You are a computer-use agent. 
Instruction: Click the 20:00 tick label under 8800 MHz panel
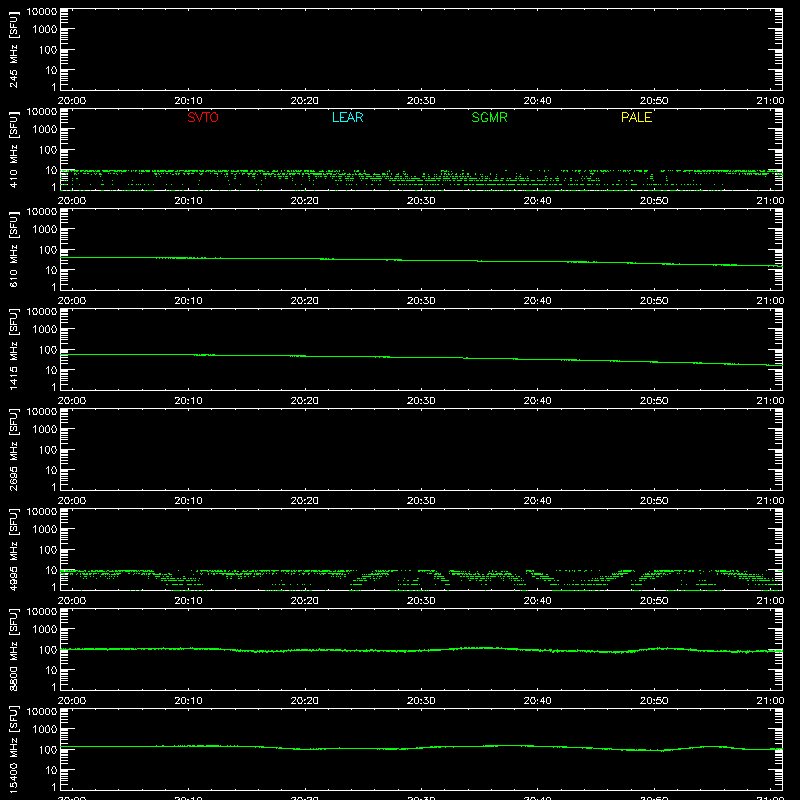72,701
